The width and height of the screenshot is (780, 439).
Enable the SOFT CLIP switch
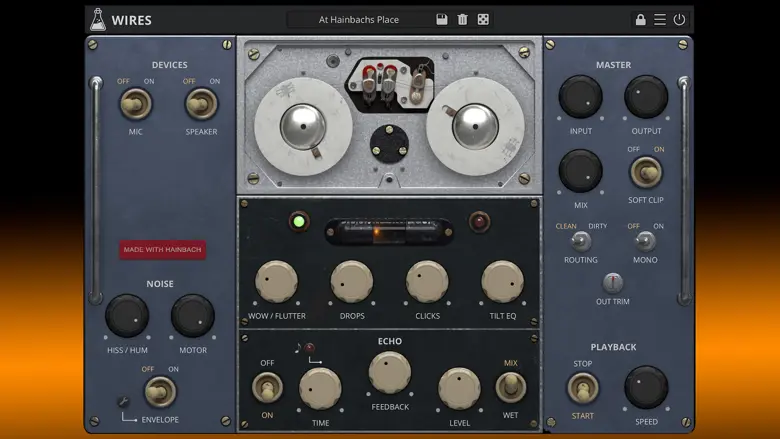(646, 172)
